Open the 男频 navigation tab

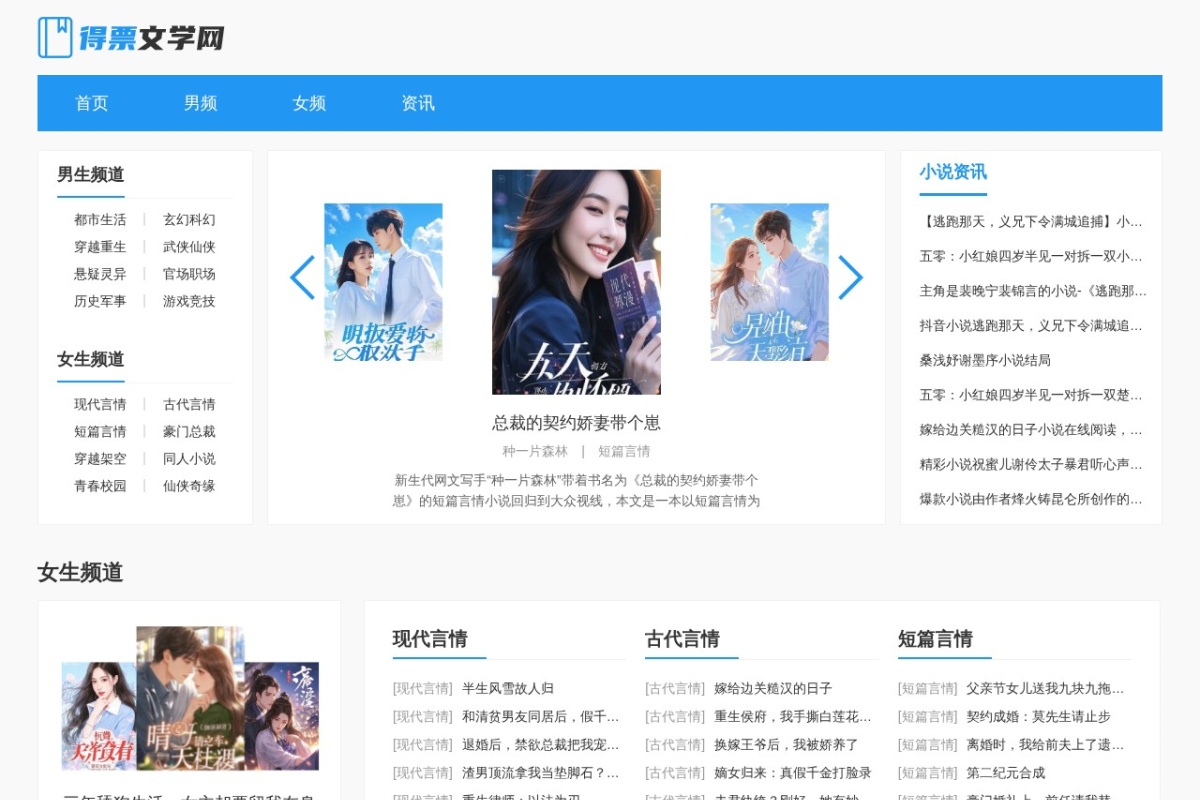click(x=201, y=103)
